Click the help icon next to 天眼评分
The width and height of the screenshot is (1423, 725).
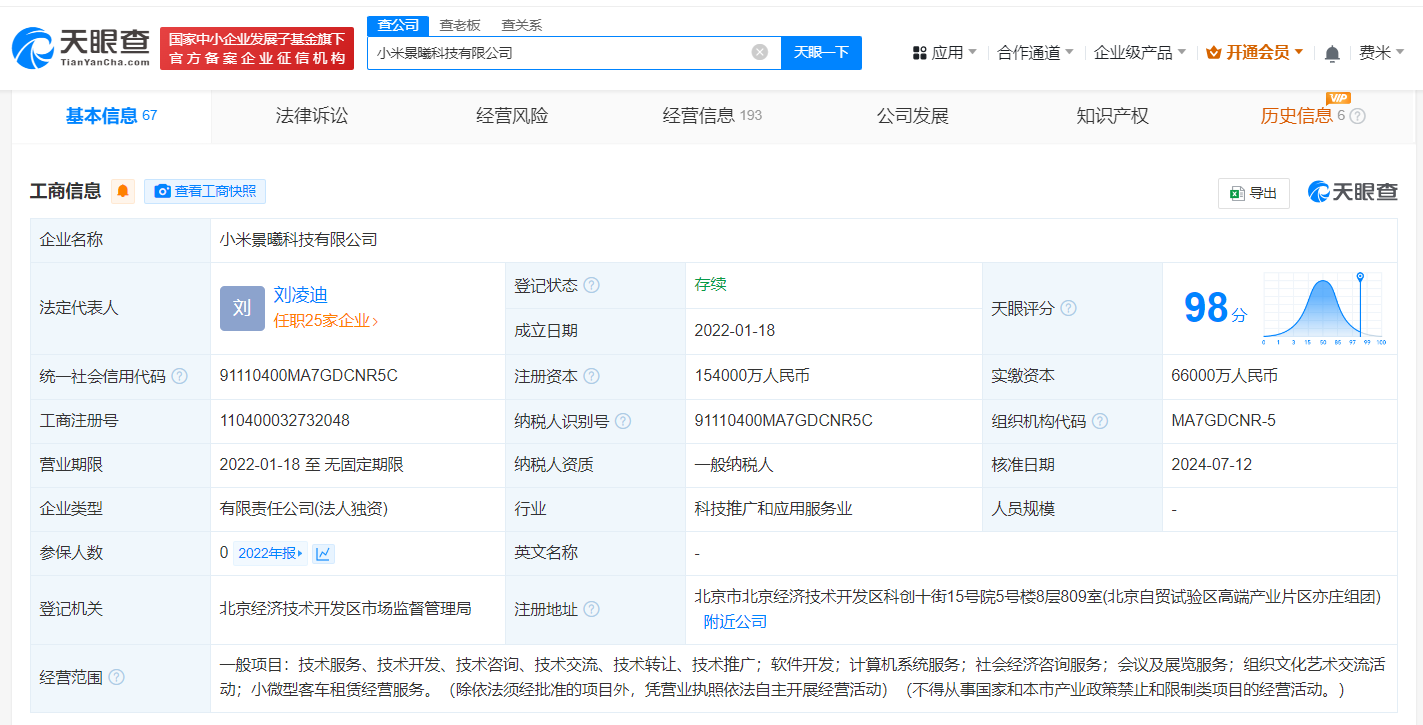(x=1069, y=308)
